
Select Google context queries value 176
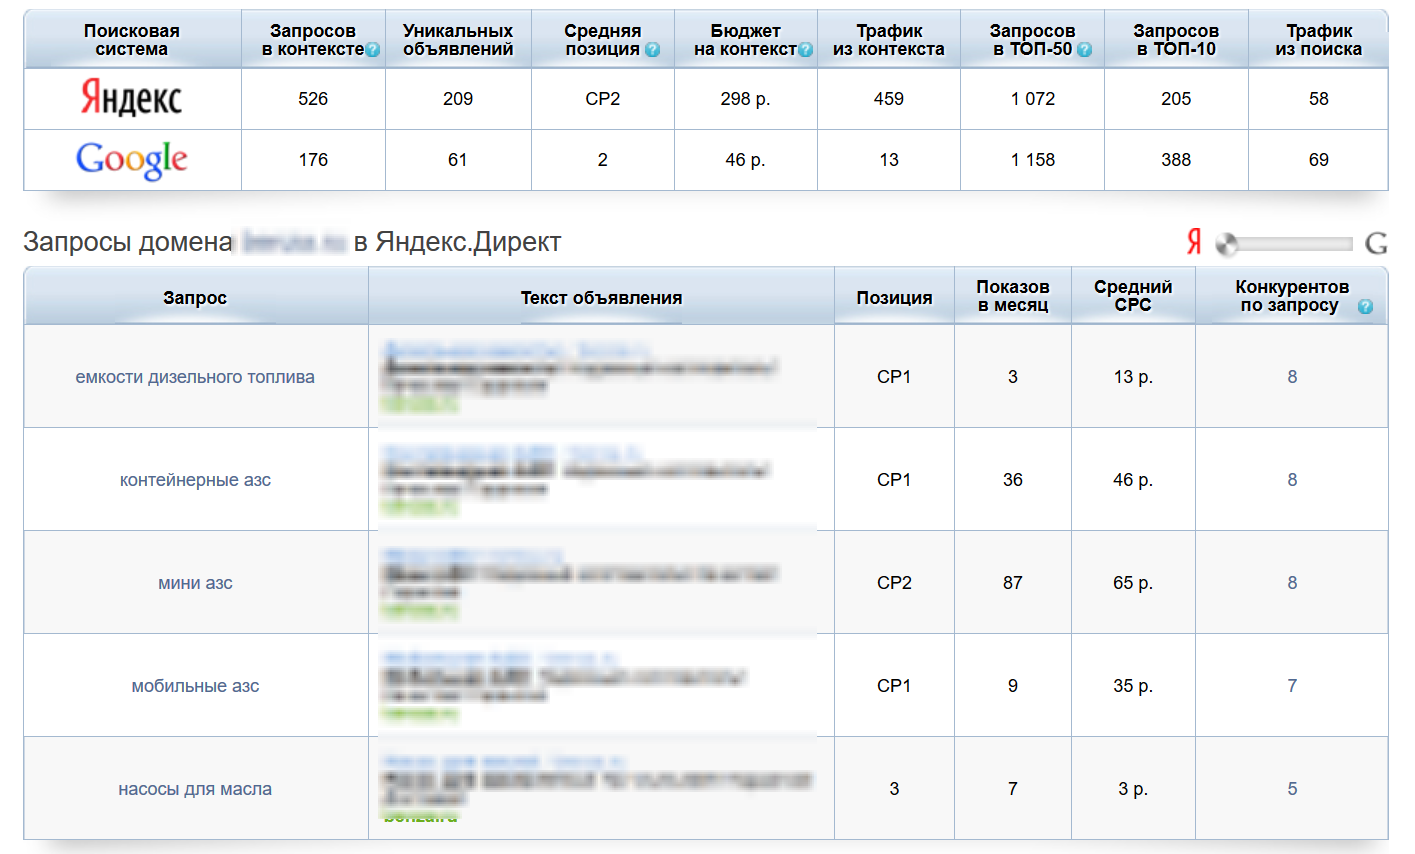click(x=313, y=160)
